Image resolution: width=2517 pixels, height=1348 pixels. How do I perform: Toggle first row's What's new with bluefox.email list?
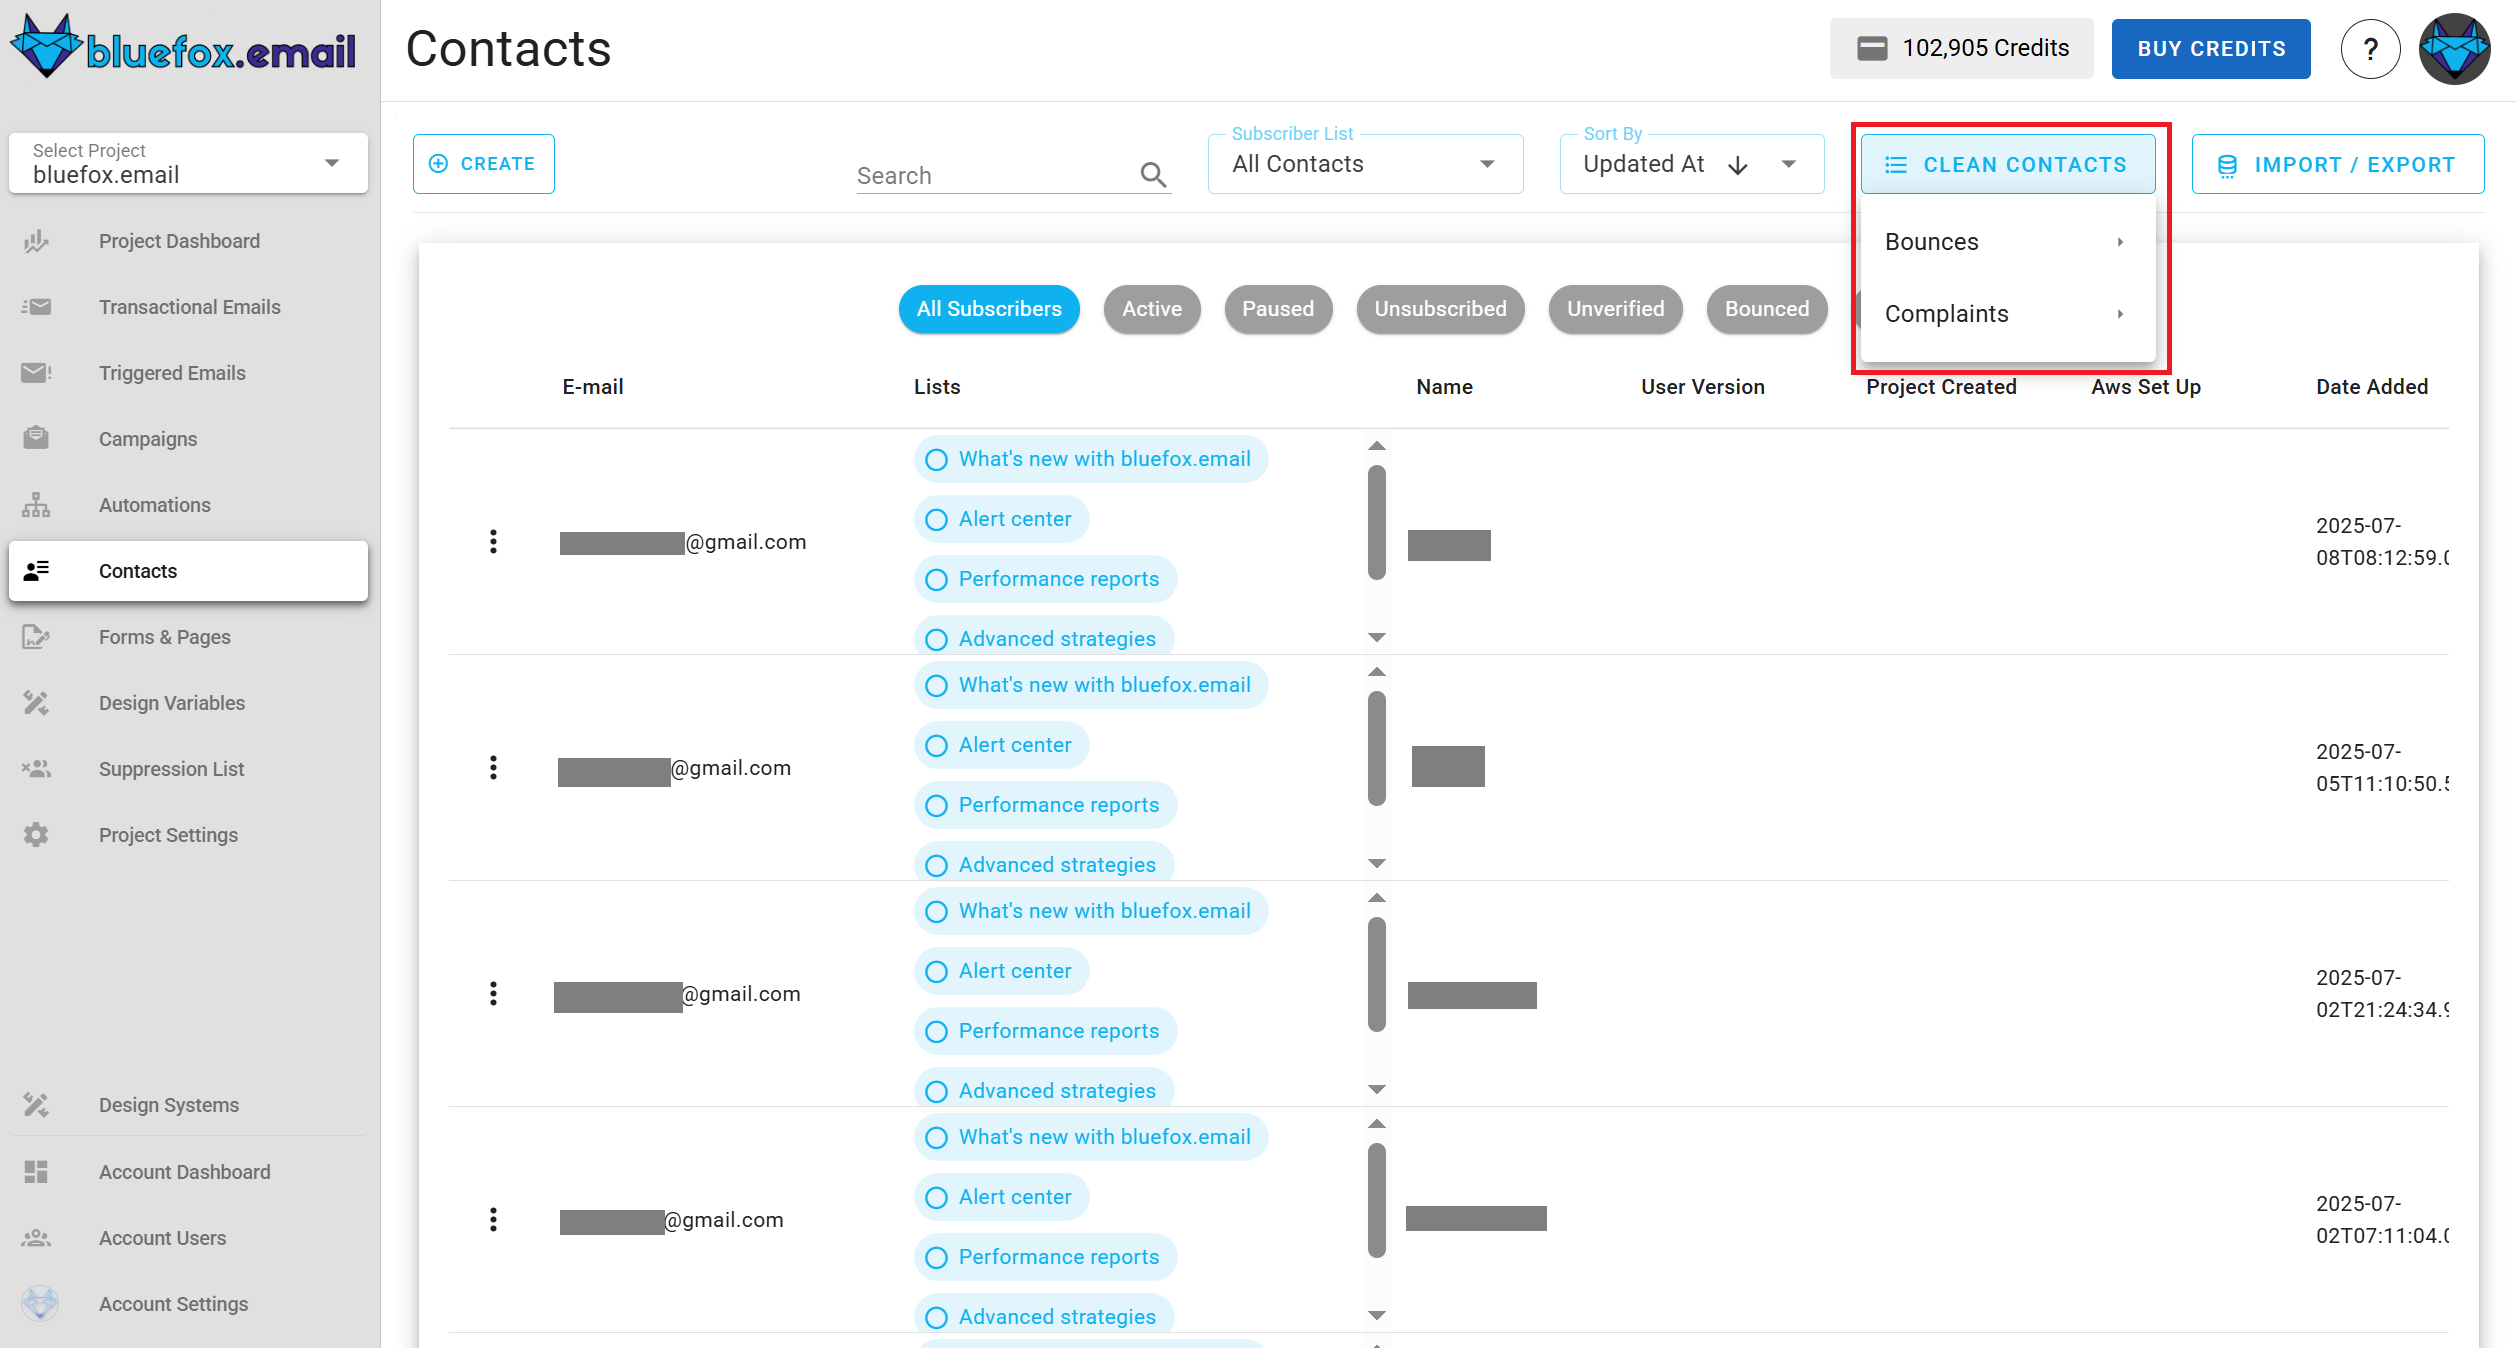(1091, 459)
